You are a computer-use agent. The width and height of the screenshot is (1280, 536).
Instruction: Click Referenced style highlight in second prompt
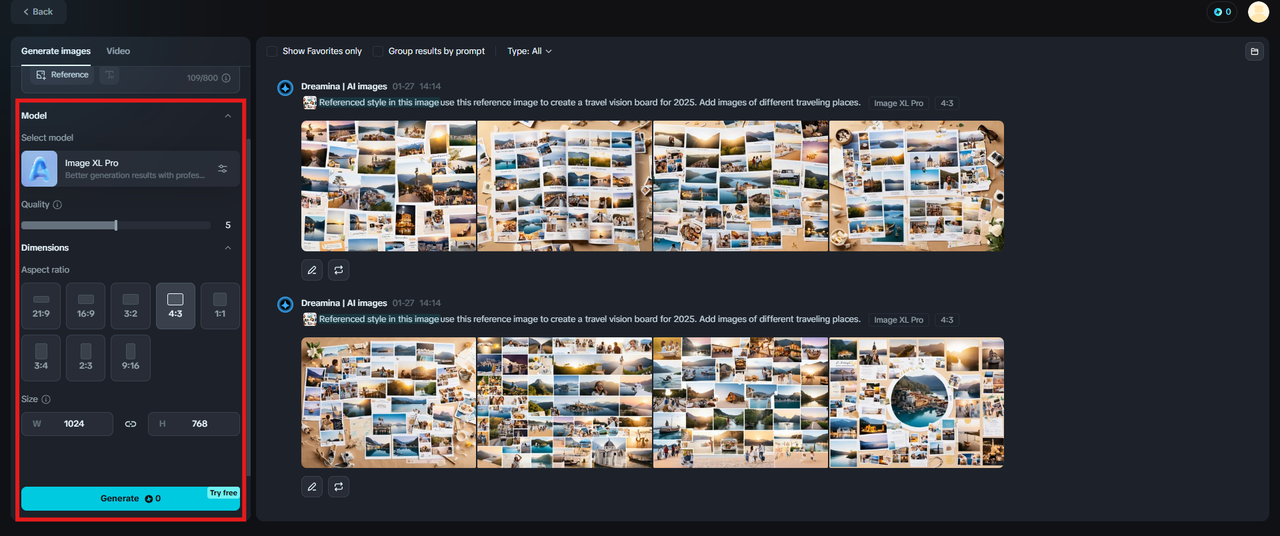tap(379, 319)
